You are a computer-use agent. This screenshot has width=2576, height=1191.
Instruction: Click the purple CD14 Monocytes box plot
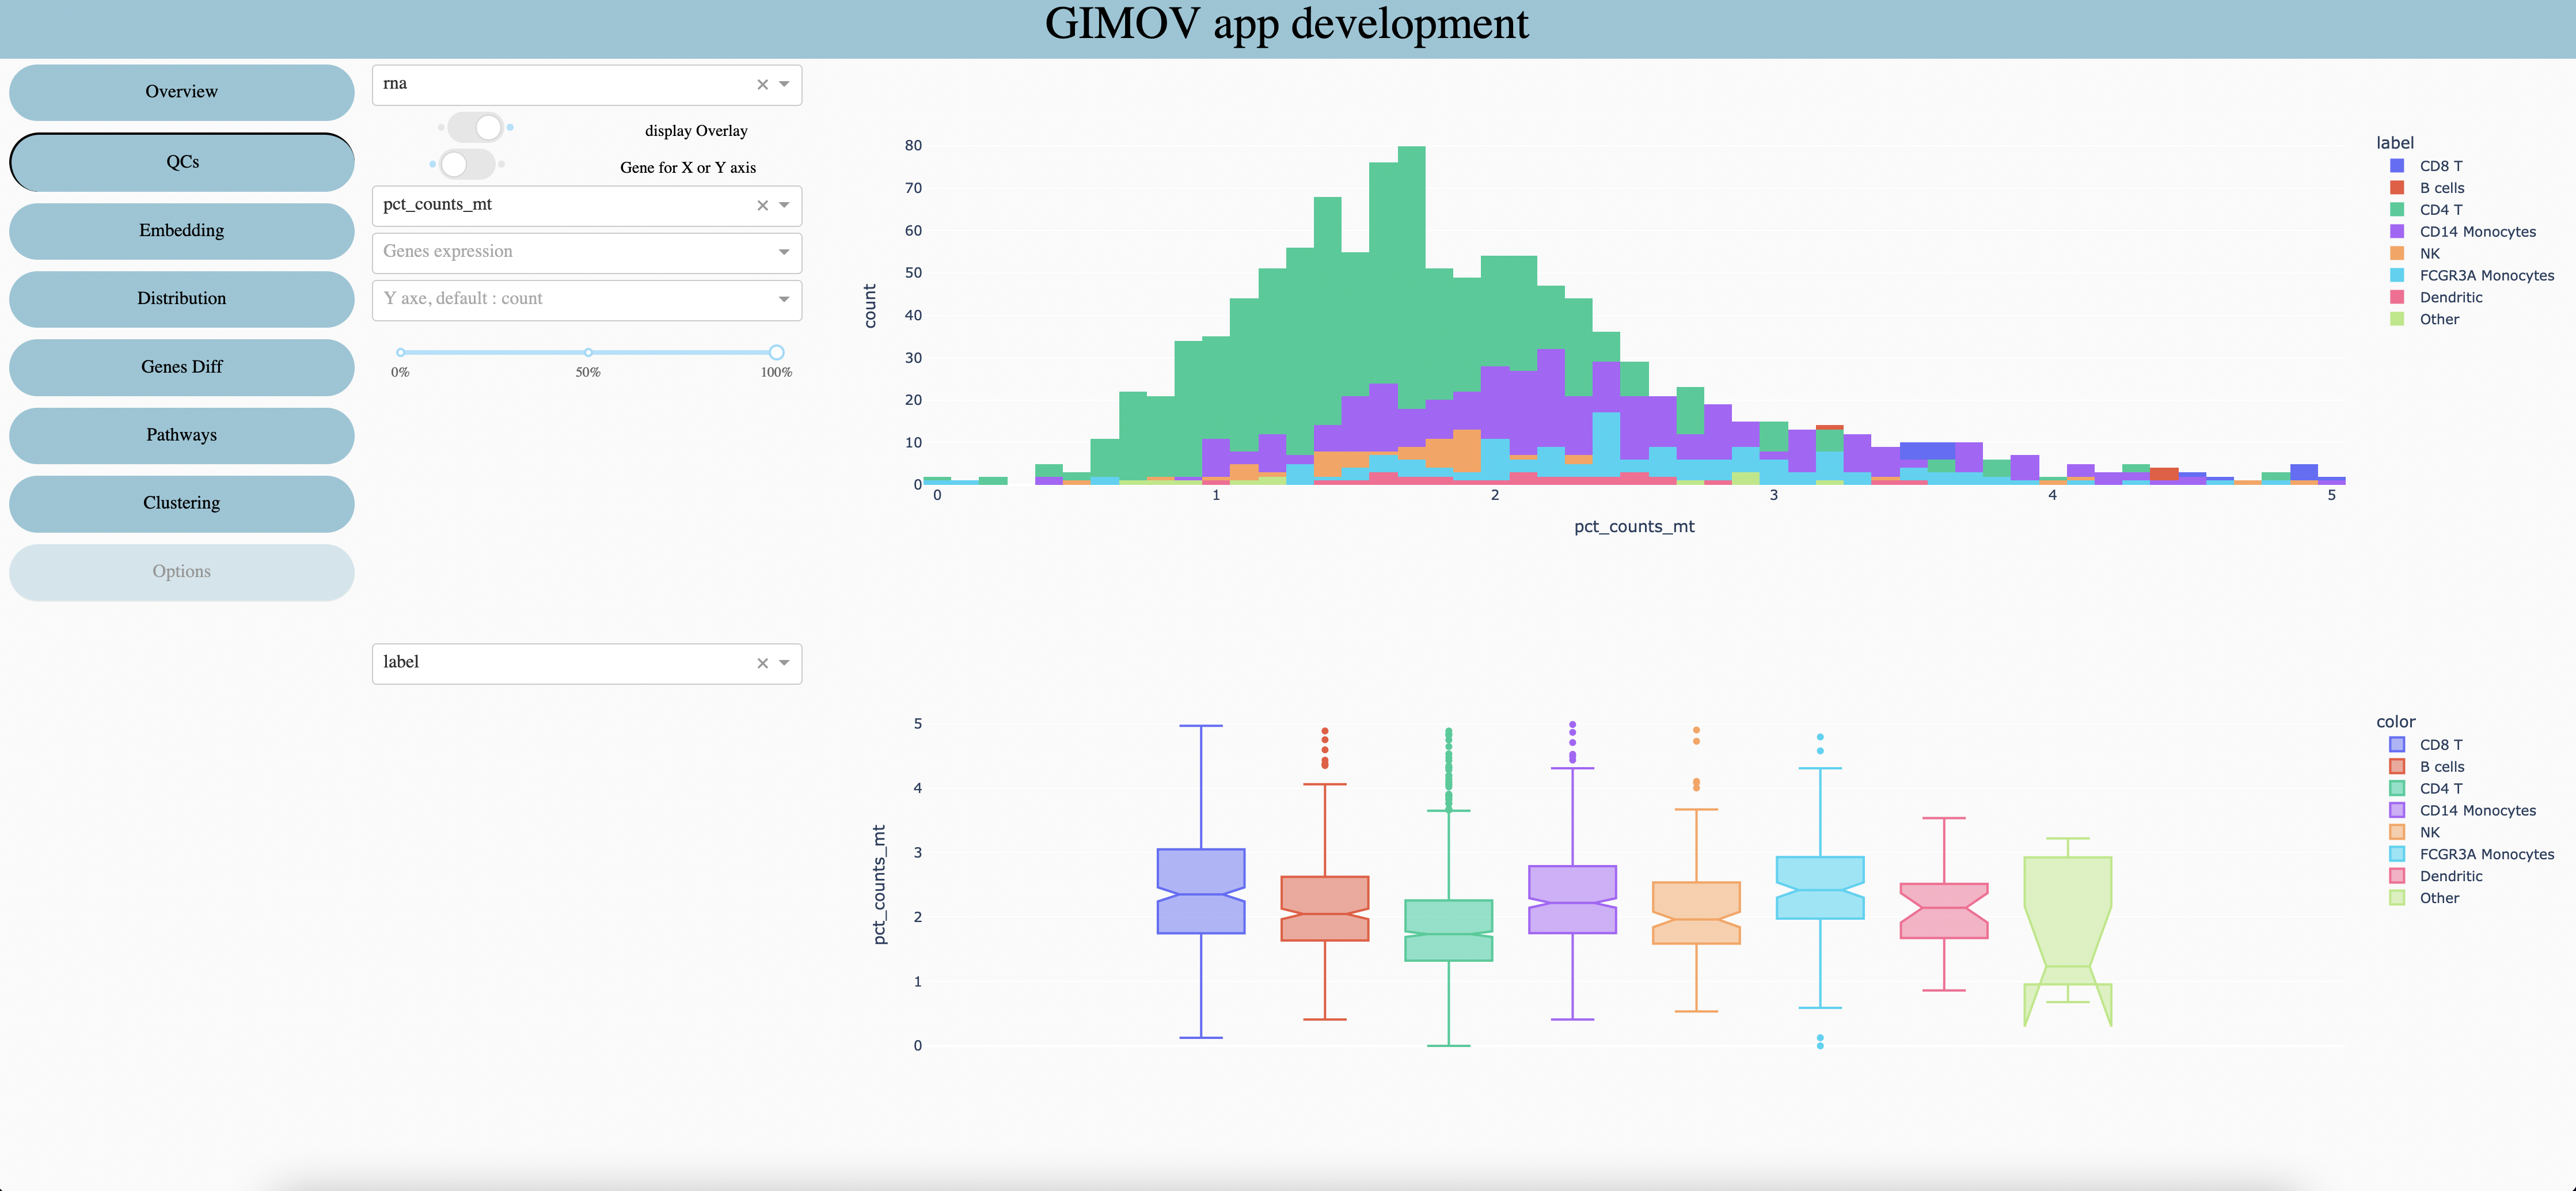pos(1573,899)
